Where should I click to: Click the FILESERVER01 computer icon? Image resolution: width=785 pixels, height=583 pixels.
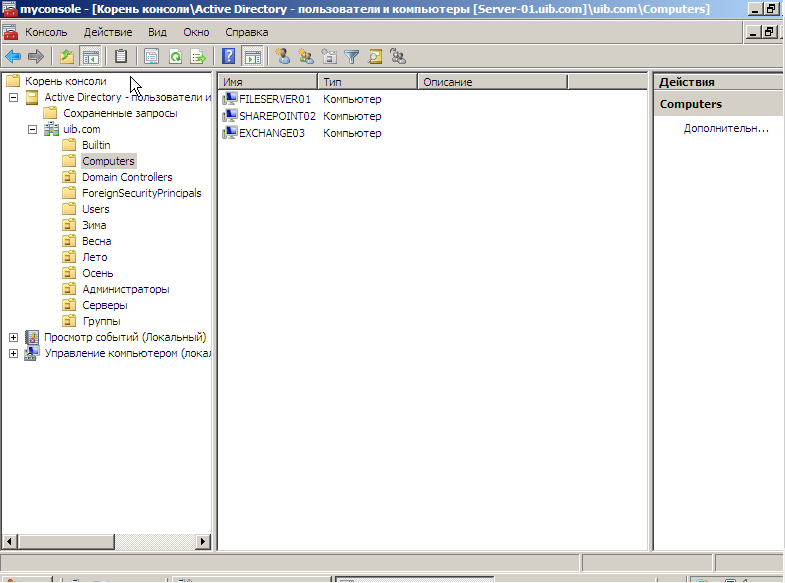(229, 99)
